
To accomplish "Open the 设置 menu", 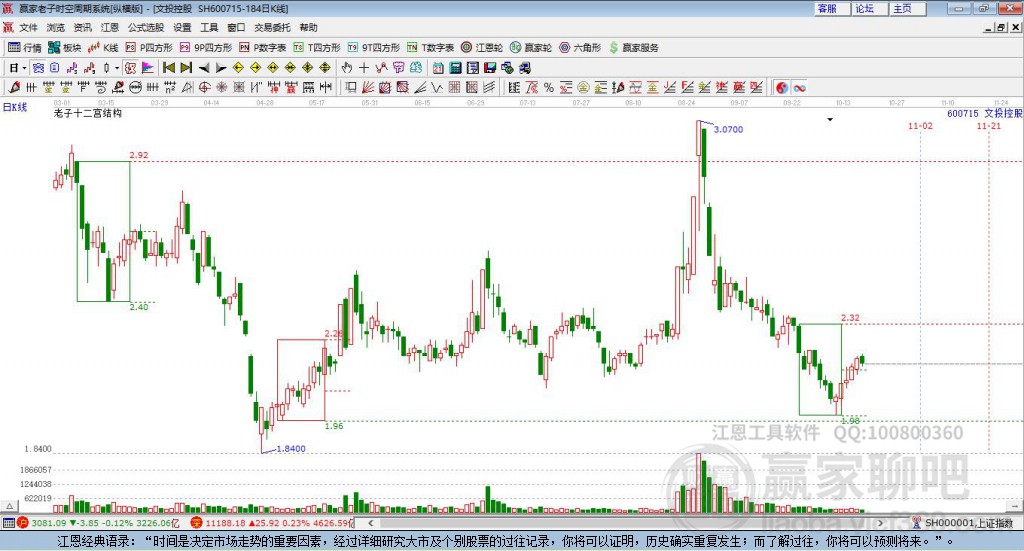I will (182, 27).
